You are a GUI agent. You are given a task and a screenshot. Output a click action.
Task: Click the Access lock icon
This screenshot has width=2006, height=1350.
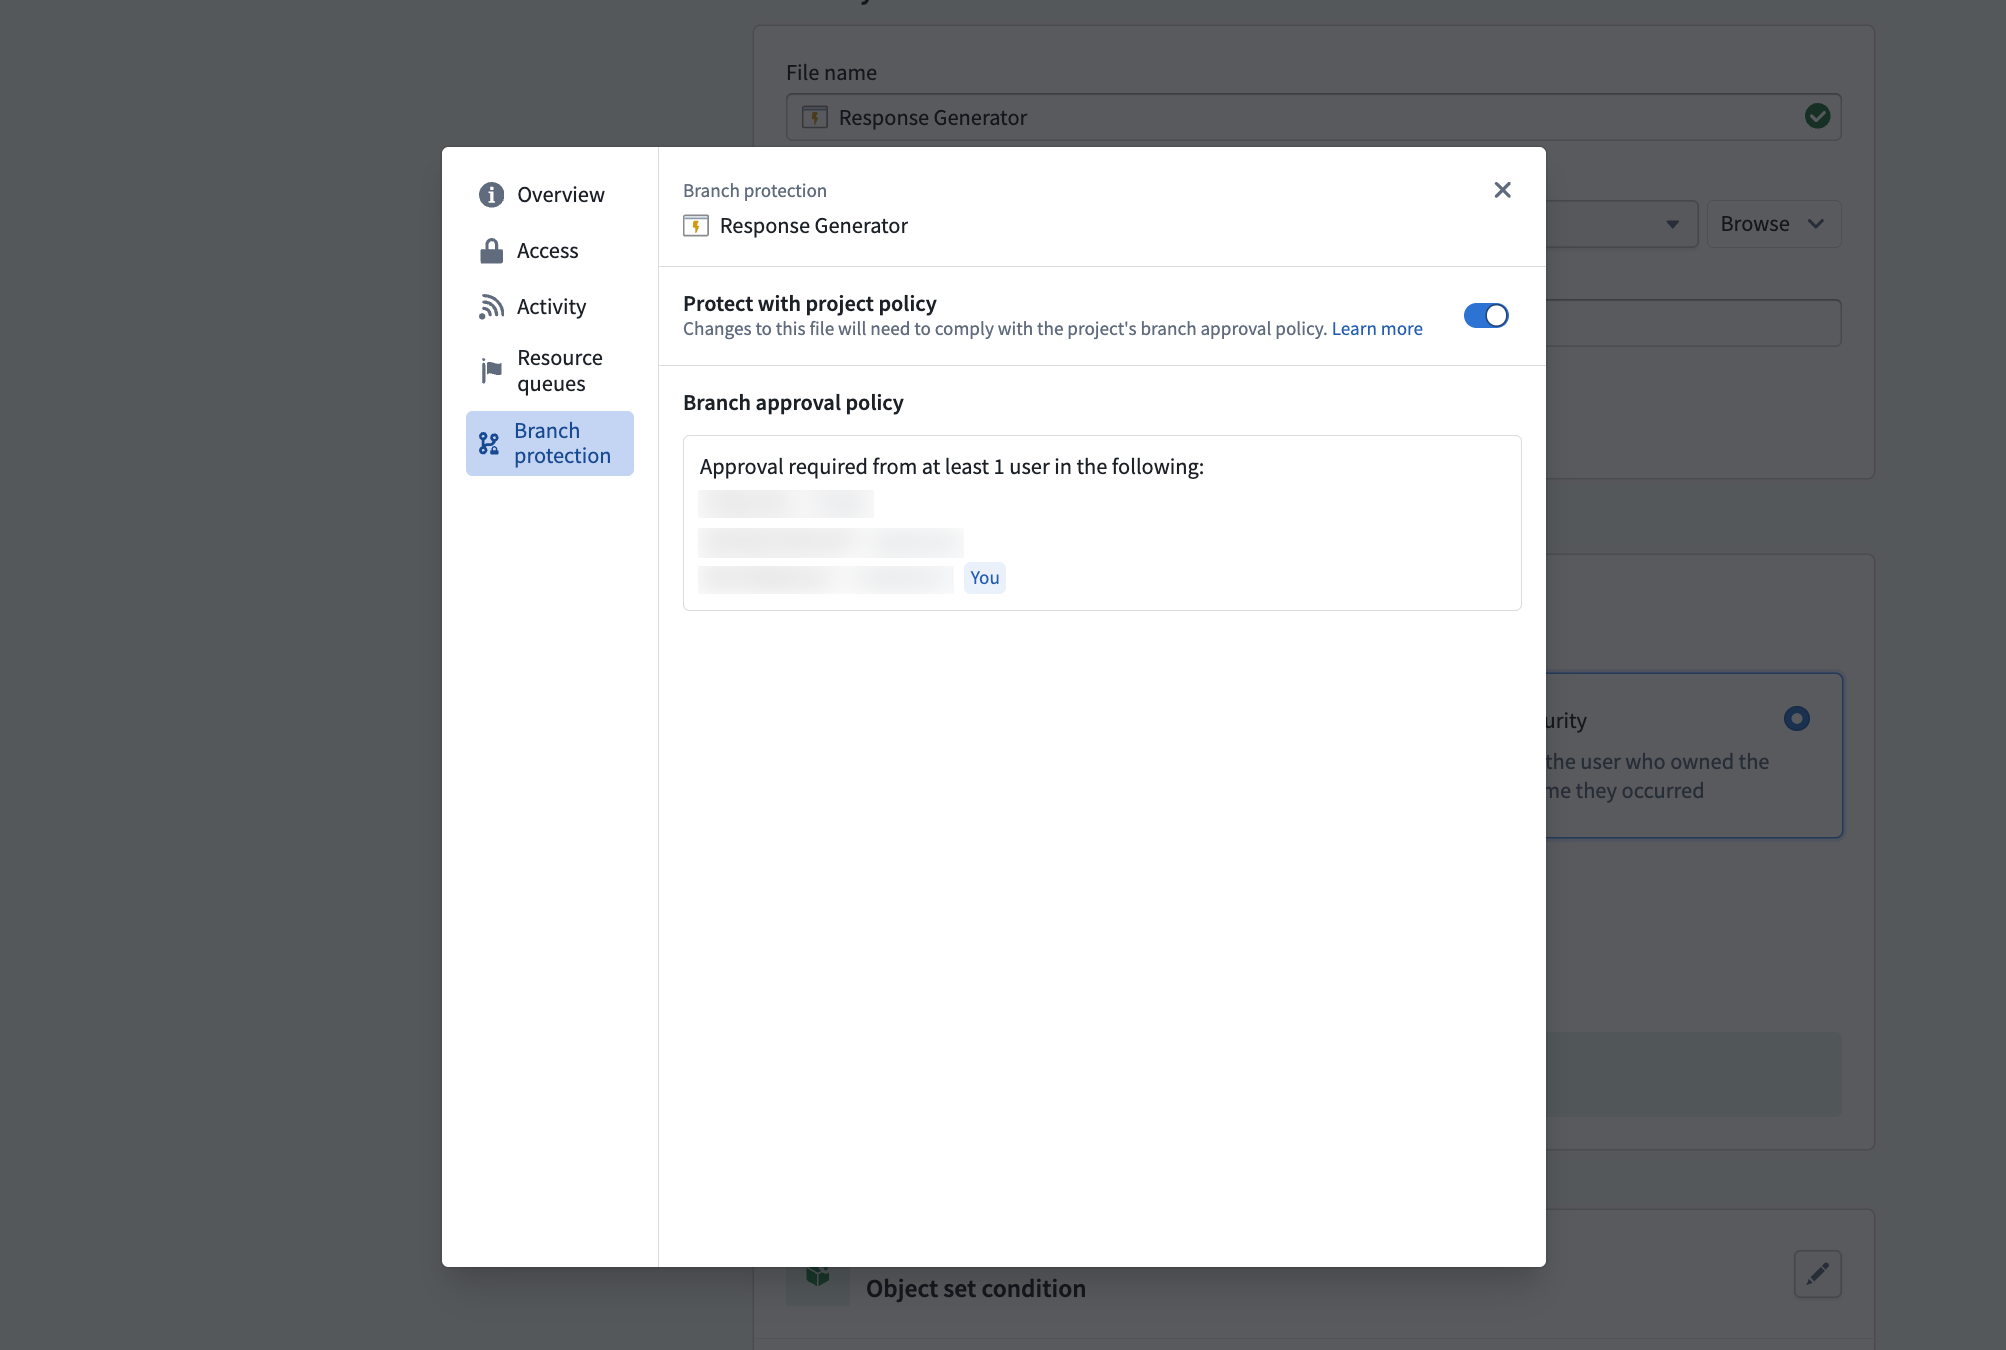tap(491, 250)
